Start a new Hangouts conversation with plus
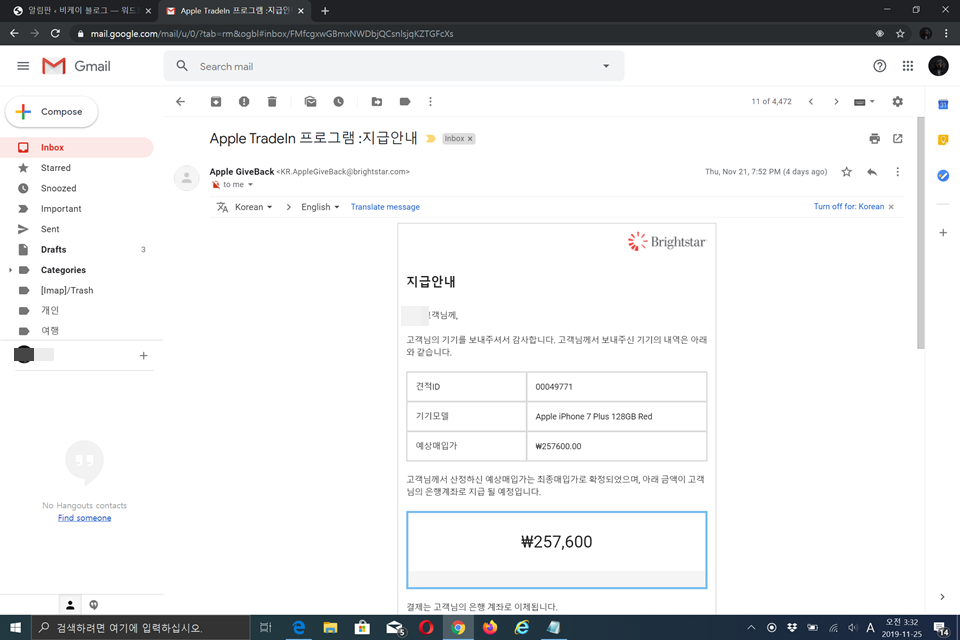This screenshot has width=960, height=640. (x=143, y=355)
